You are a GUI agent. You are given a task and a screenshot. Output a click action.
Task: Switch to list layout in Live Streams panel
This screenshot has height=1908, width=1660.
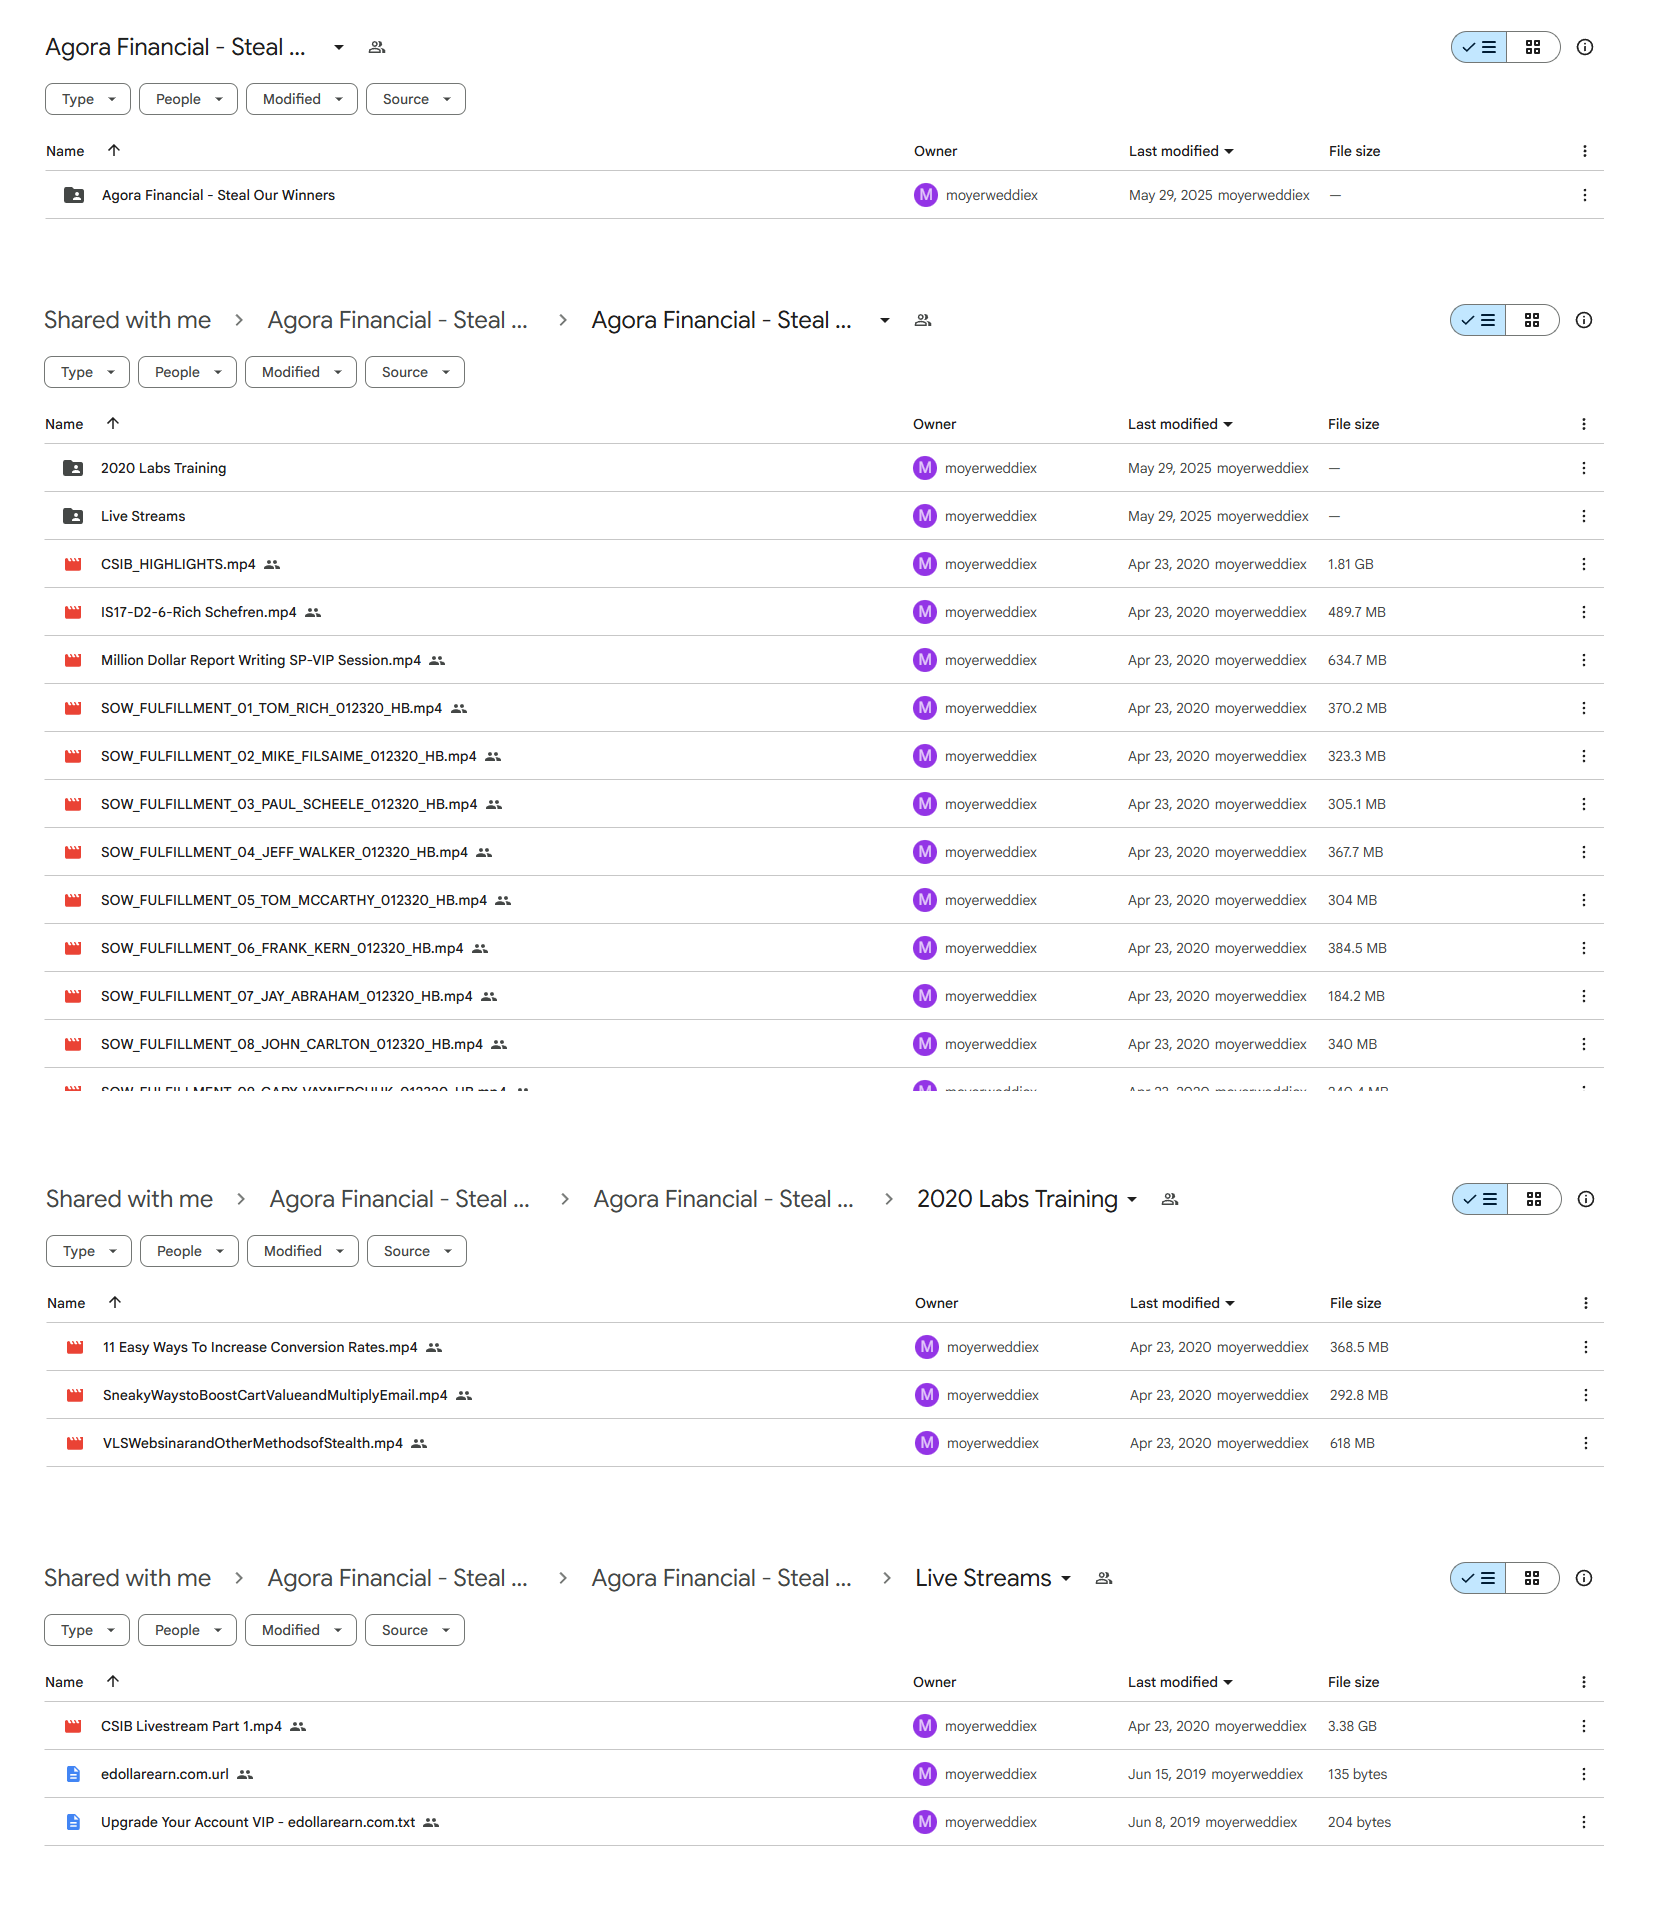1478,1578
